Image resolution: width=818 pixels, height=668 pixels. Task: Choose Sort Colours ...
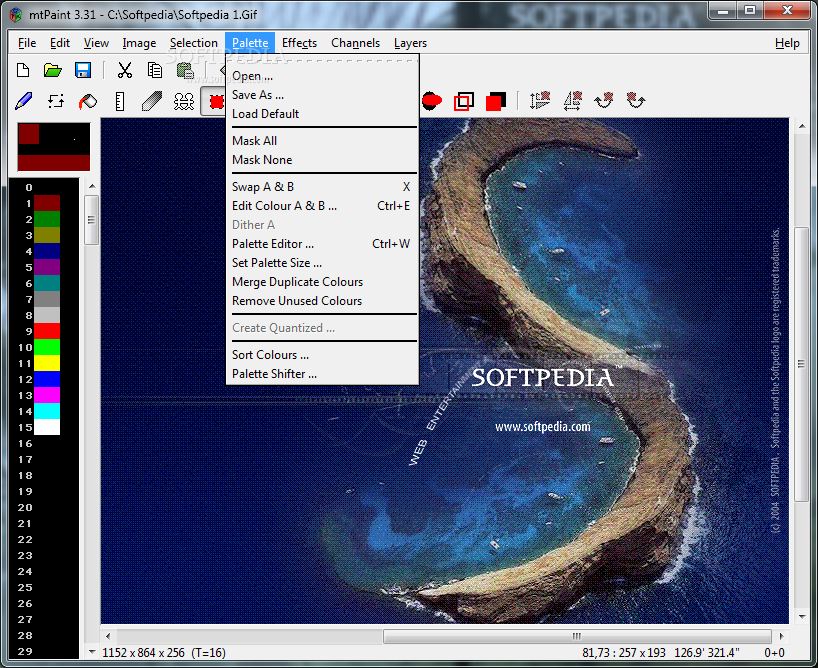pyautogui.click(x=322, y=355)
